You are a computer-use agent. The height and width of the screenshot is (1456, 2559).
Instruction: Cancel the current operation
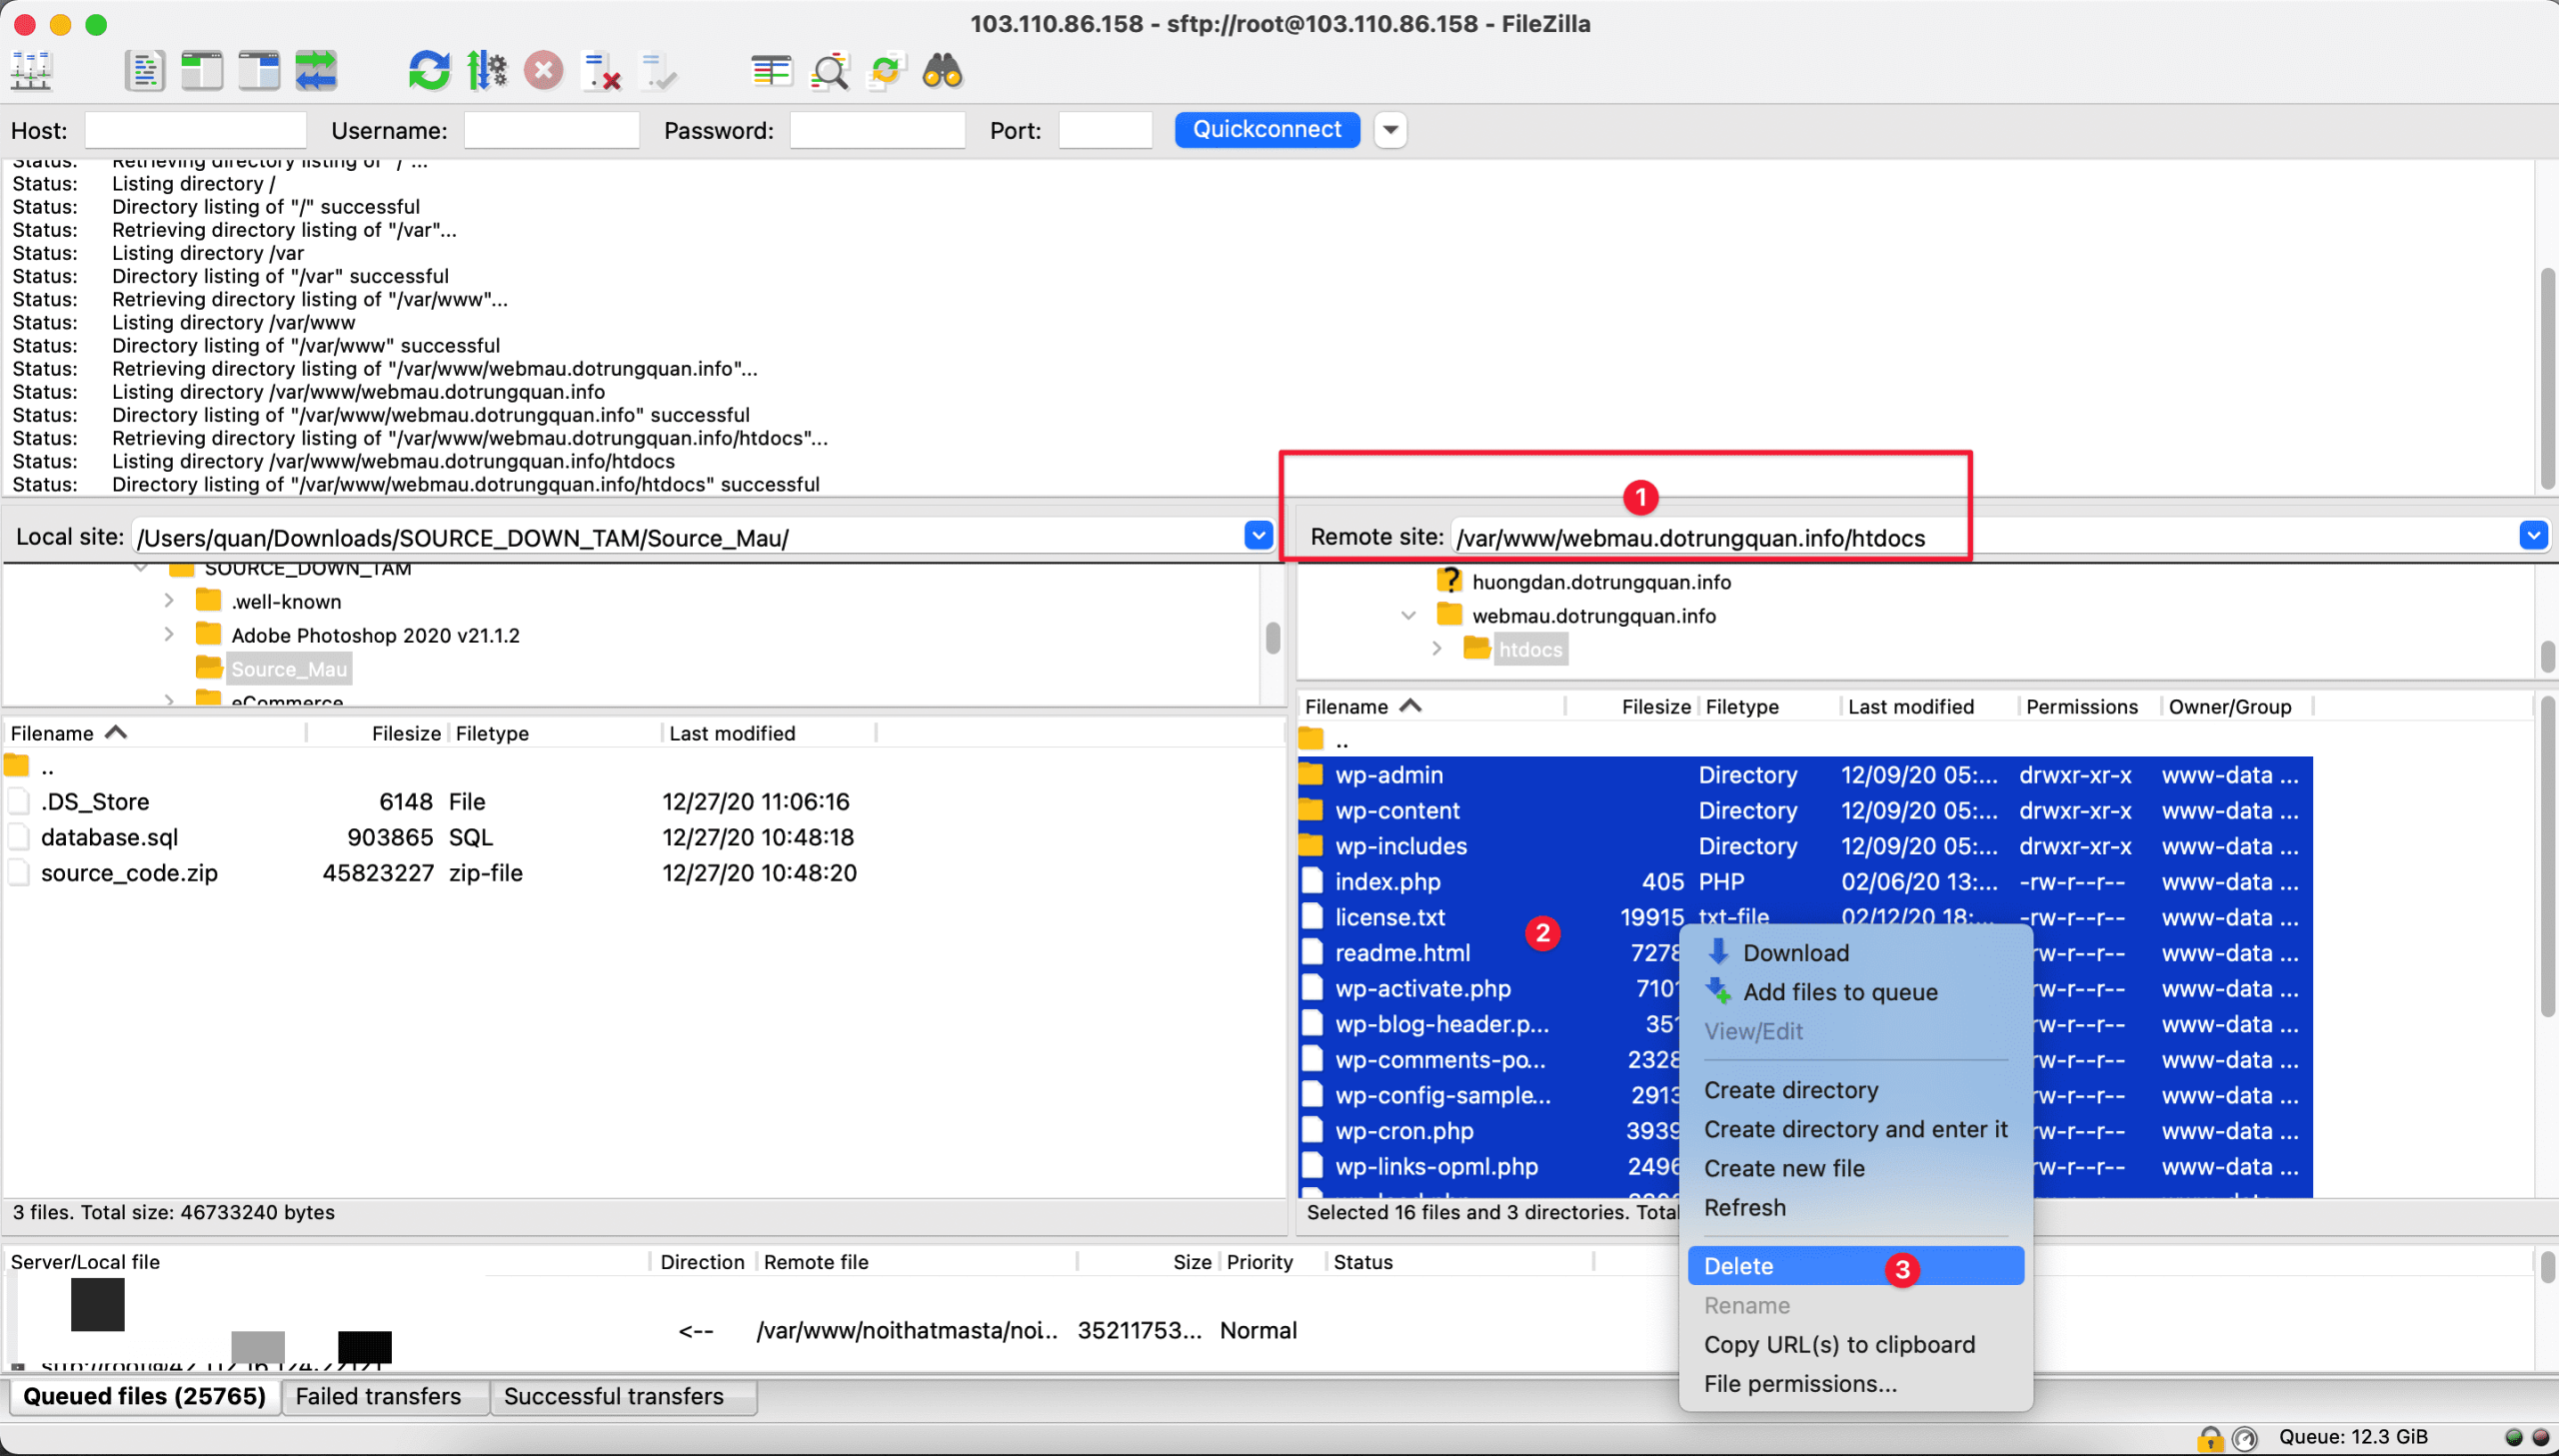pyautogui.click(x=544, y=70)
